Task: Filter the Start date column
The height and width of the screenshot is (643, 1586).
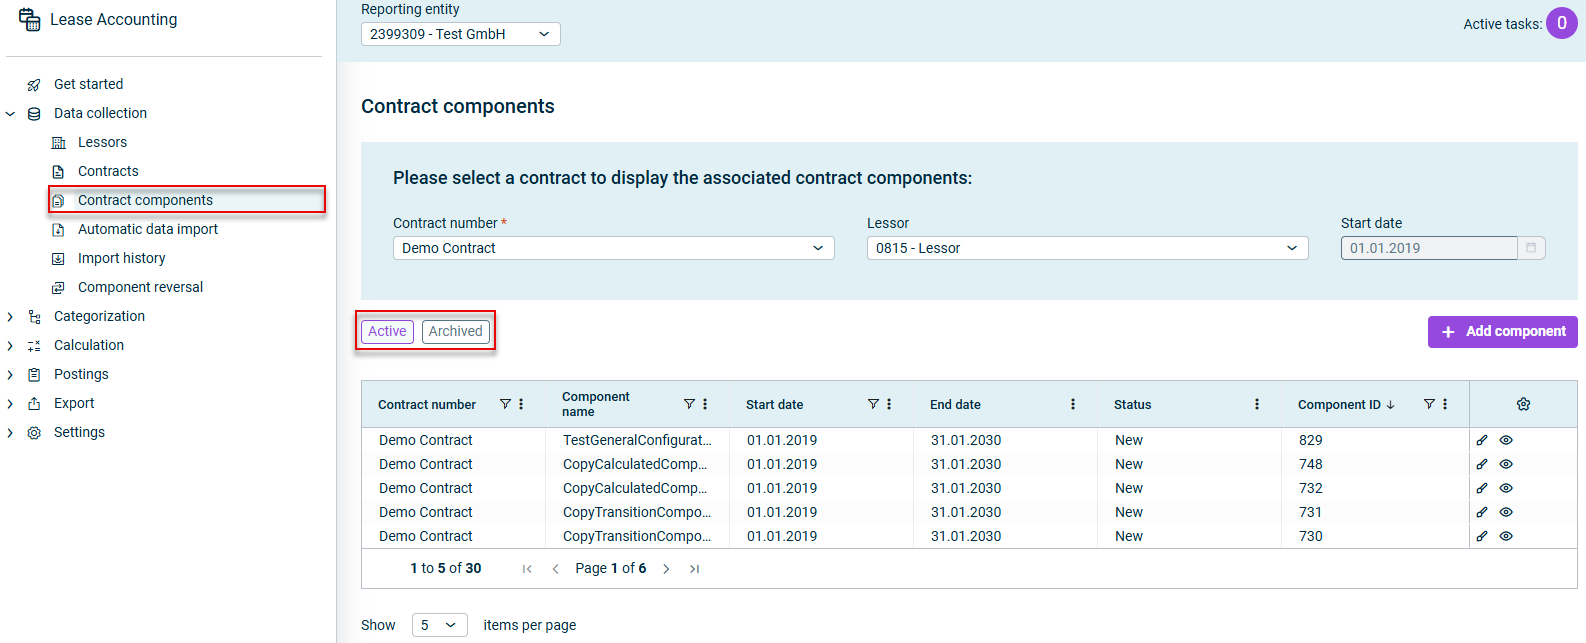Action: 873,404
